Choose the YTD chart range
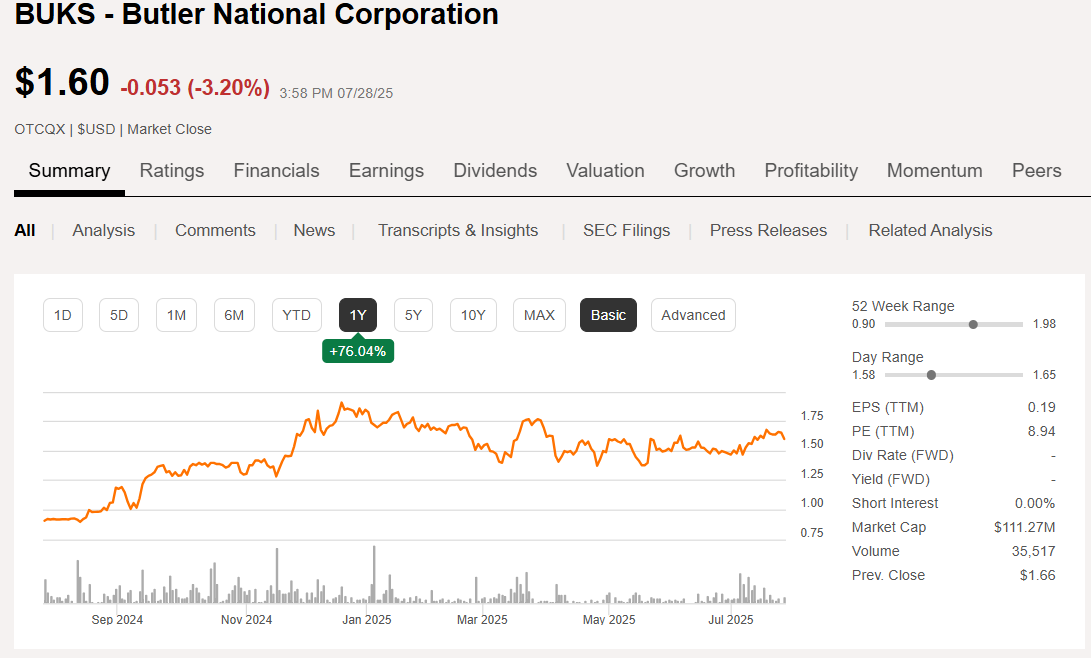Image resolution: width=1091 pixels, height=658 pixels. point(296,315)
